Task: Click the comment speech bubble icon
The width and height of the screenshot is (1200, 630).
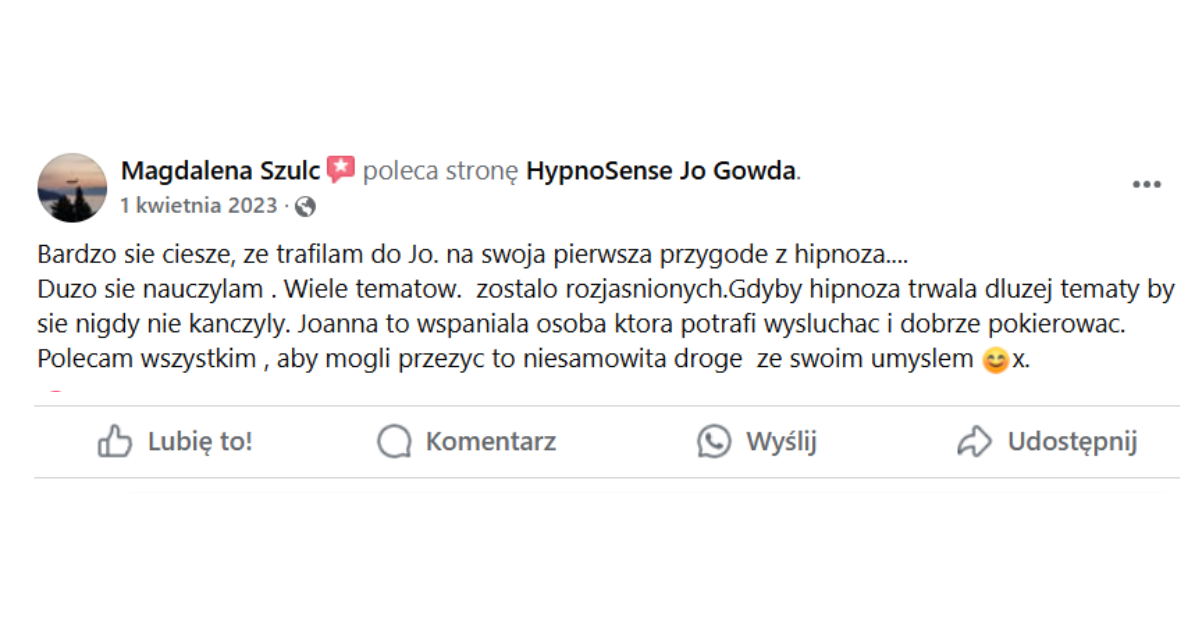Action: 395,442
